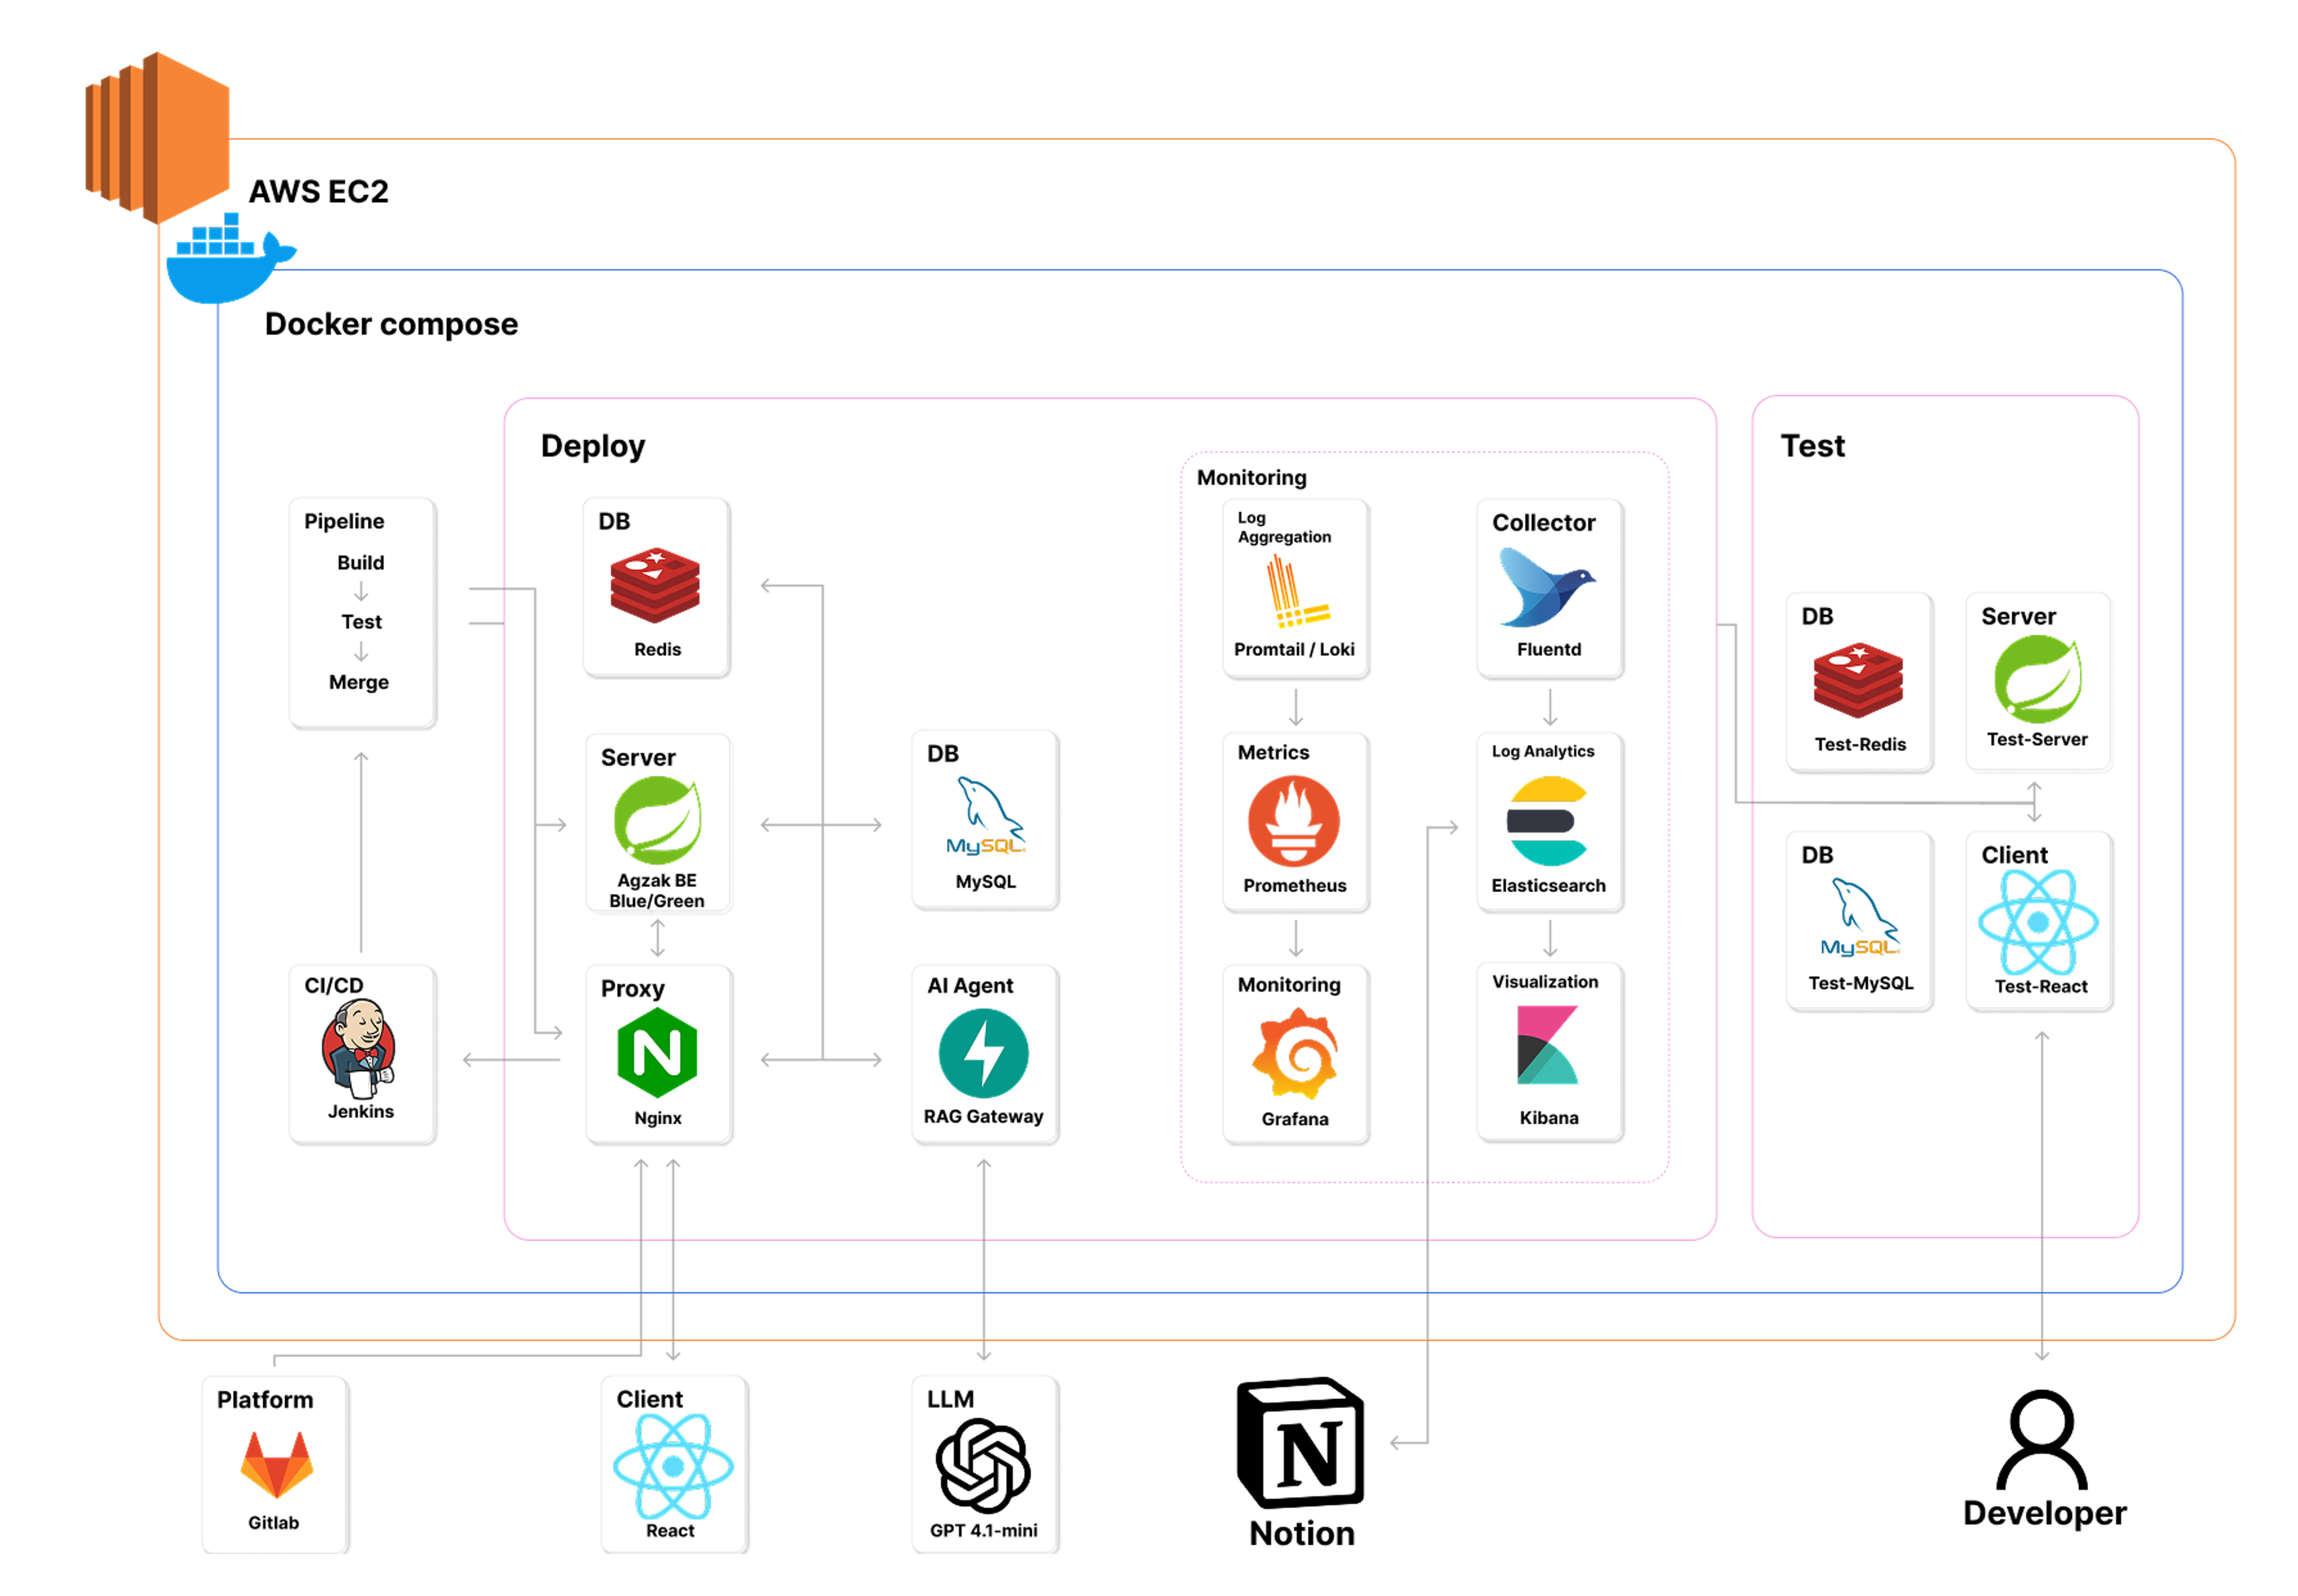Click the RAG Gateway lightning icon
Image resolution: width=2298 pixels, height=1596 pixels.
pyautogui.click(x=983, y=1053)
